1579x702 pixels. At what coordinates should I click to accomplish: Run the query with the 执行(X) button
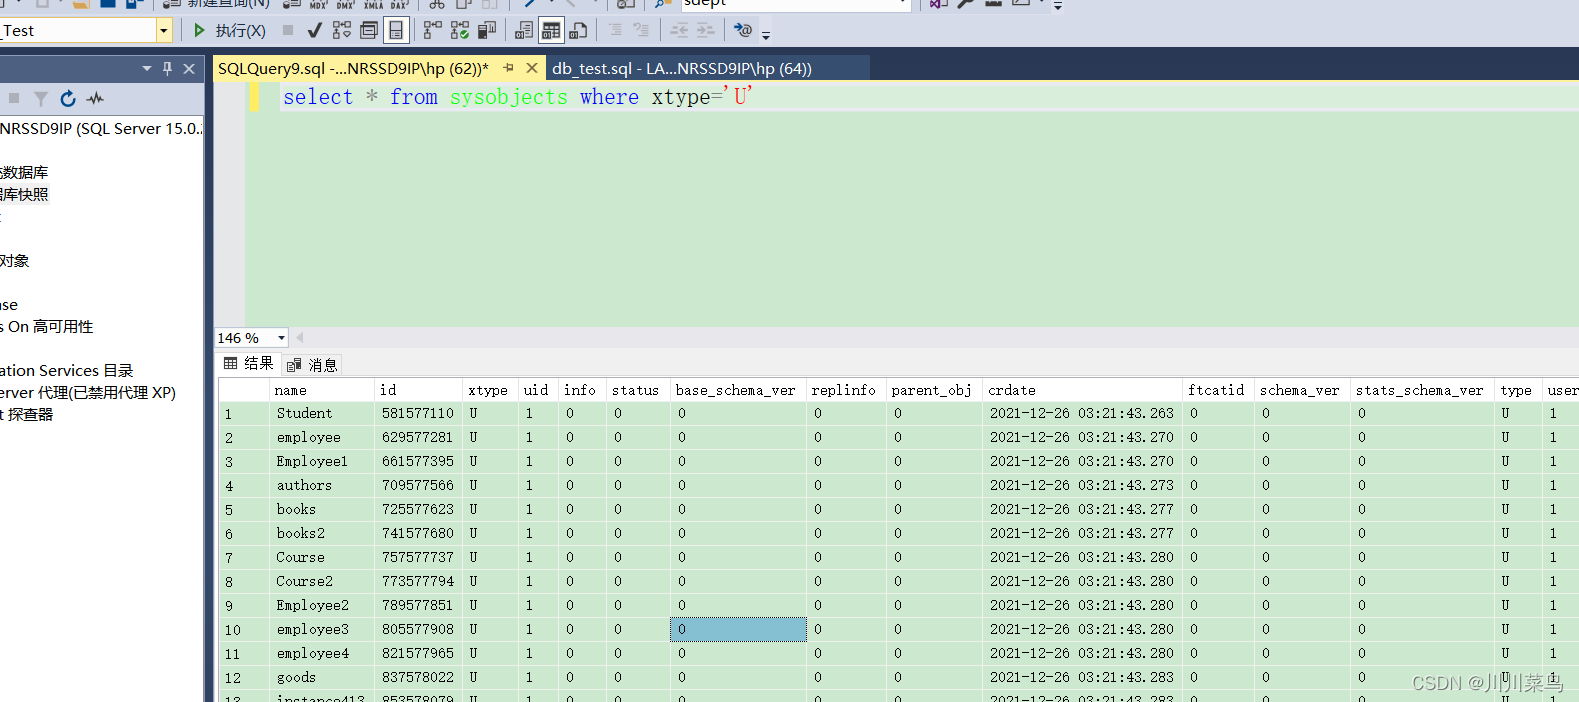(x=229, y=30)
